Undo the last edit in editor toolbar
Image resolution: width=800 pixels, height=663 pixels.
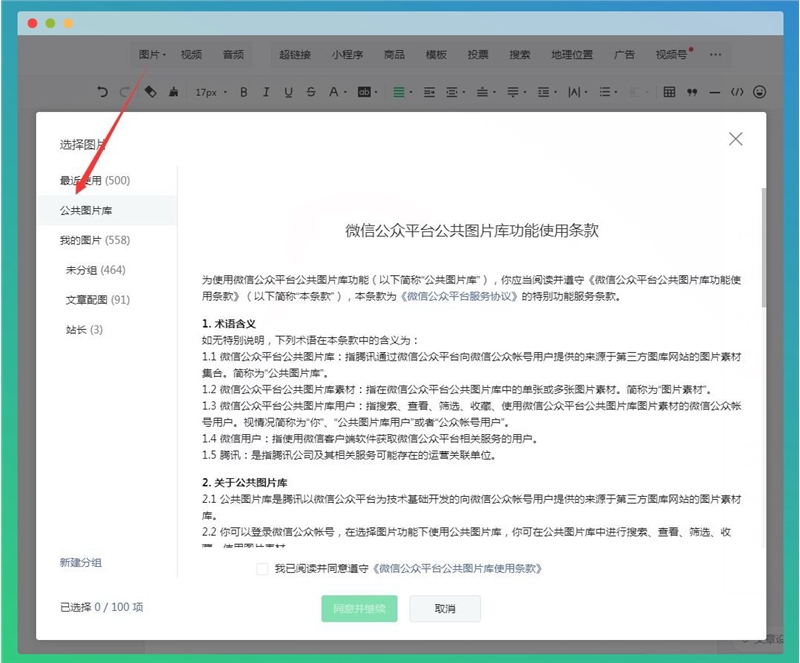102,92
